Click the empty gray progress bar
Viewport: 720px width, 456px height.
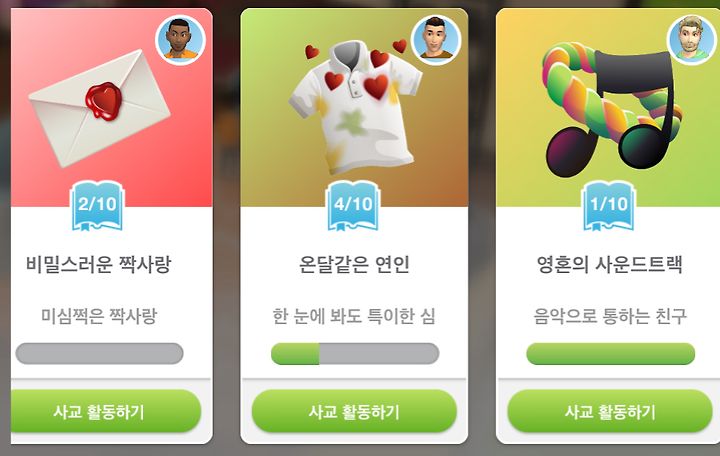[99, 354]
